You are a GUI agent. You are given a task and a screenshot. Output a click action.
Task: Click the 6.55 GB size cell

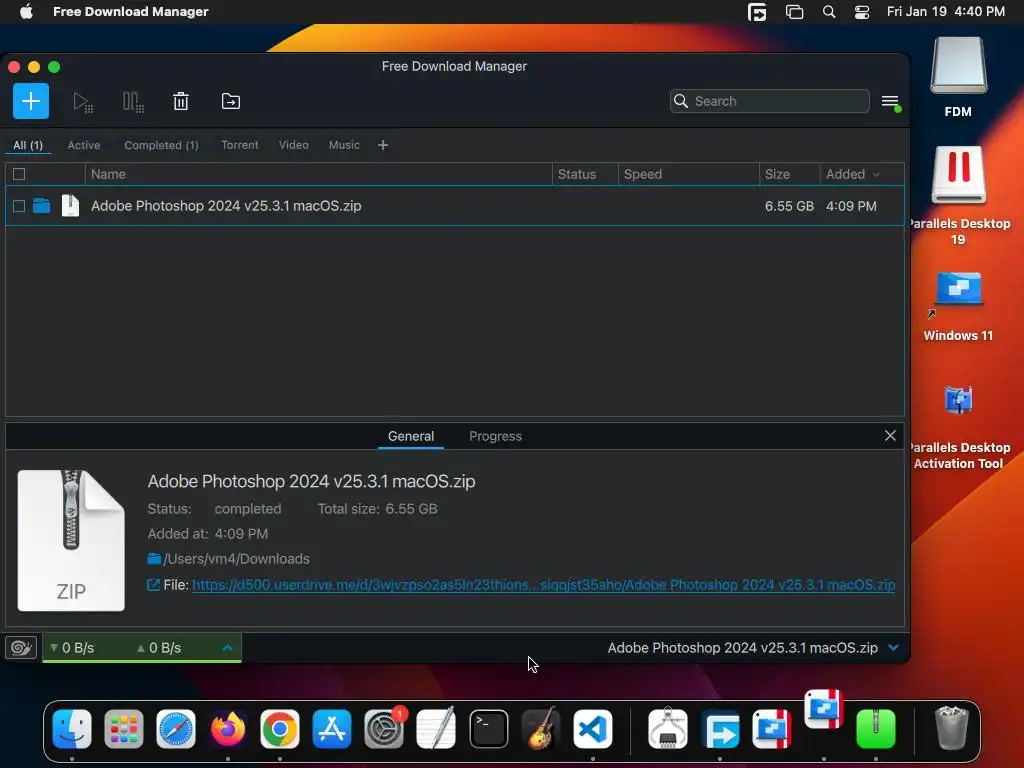coord(789,206)
